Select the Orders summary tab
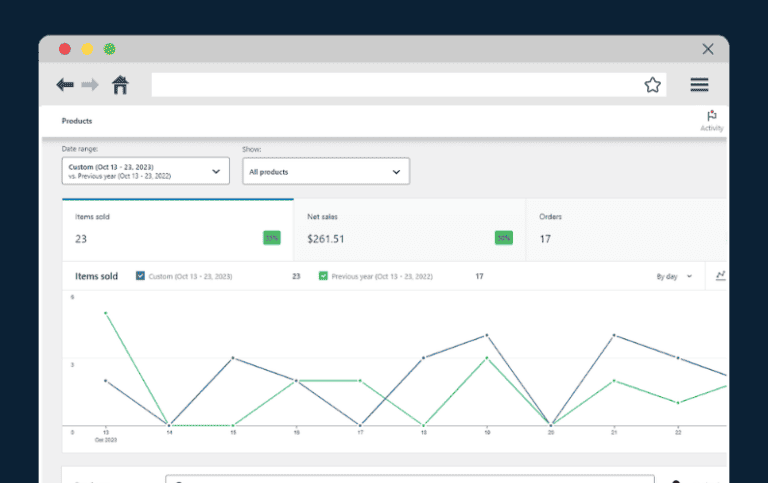This screenshot has height=483, width=768. [x=626, y=230]
